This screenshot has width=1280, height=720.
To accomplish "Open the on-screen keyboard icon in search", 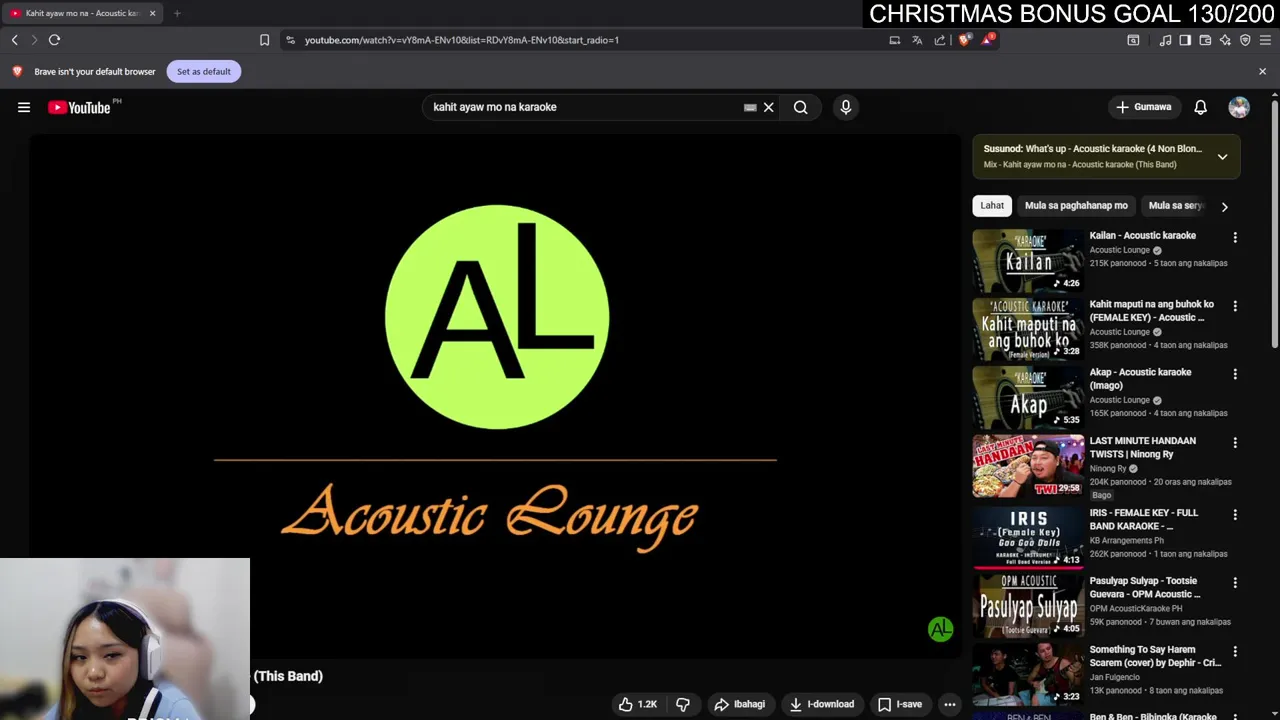I will 750,107.
